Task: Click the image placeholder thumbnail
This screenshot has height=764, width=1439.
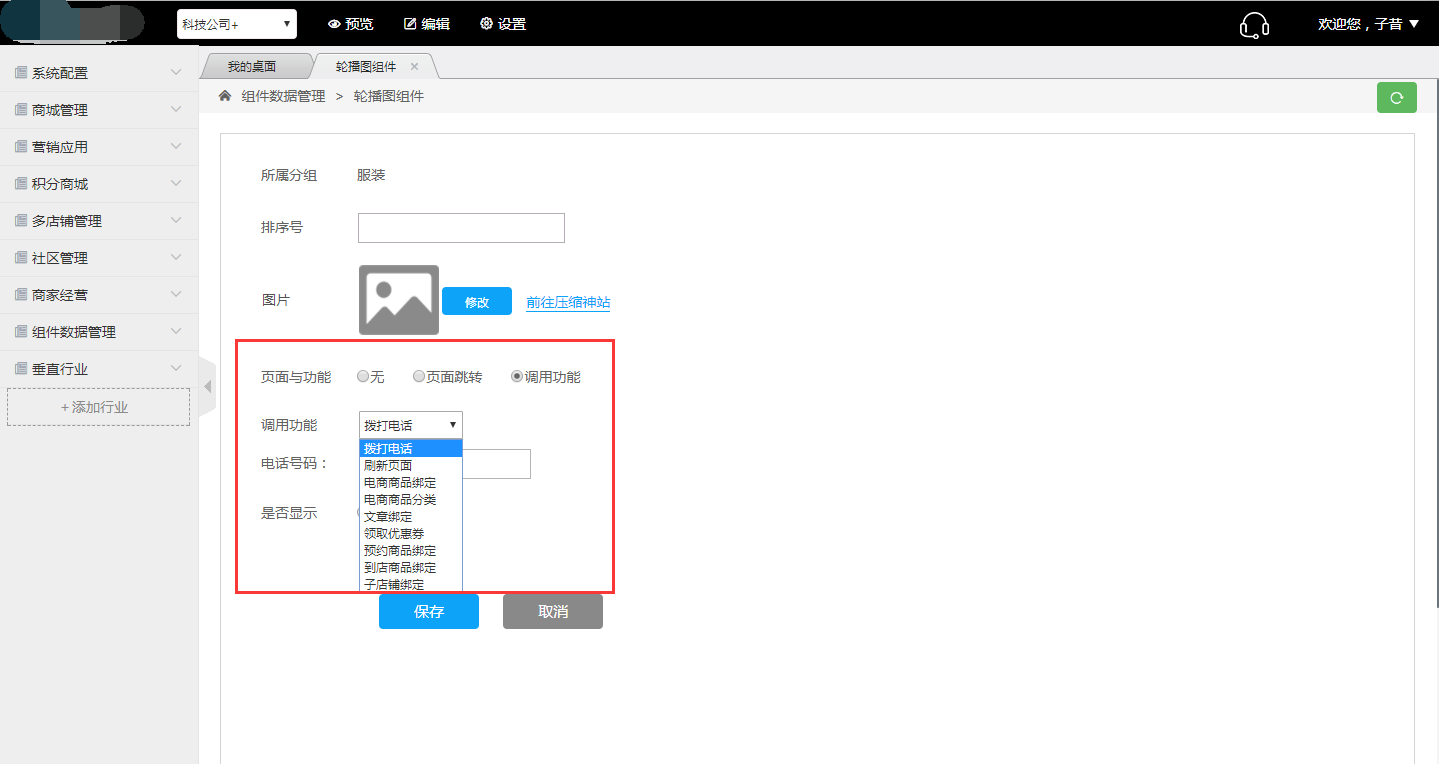Action: (x=399, y=300)
